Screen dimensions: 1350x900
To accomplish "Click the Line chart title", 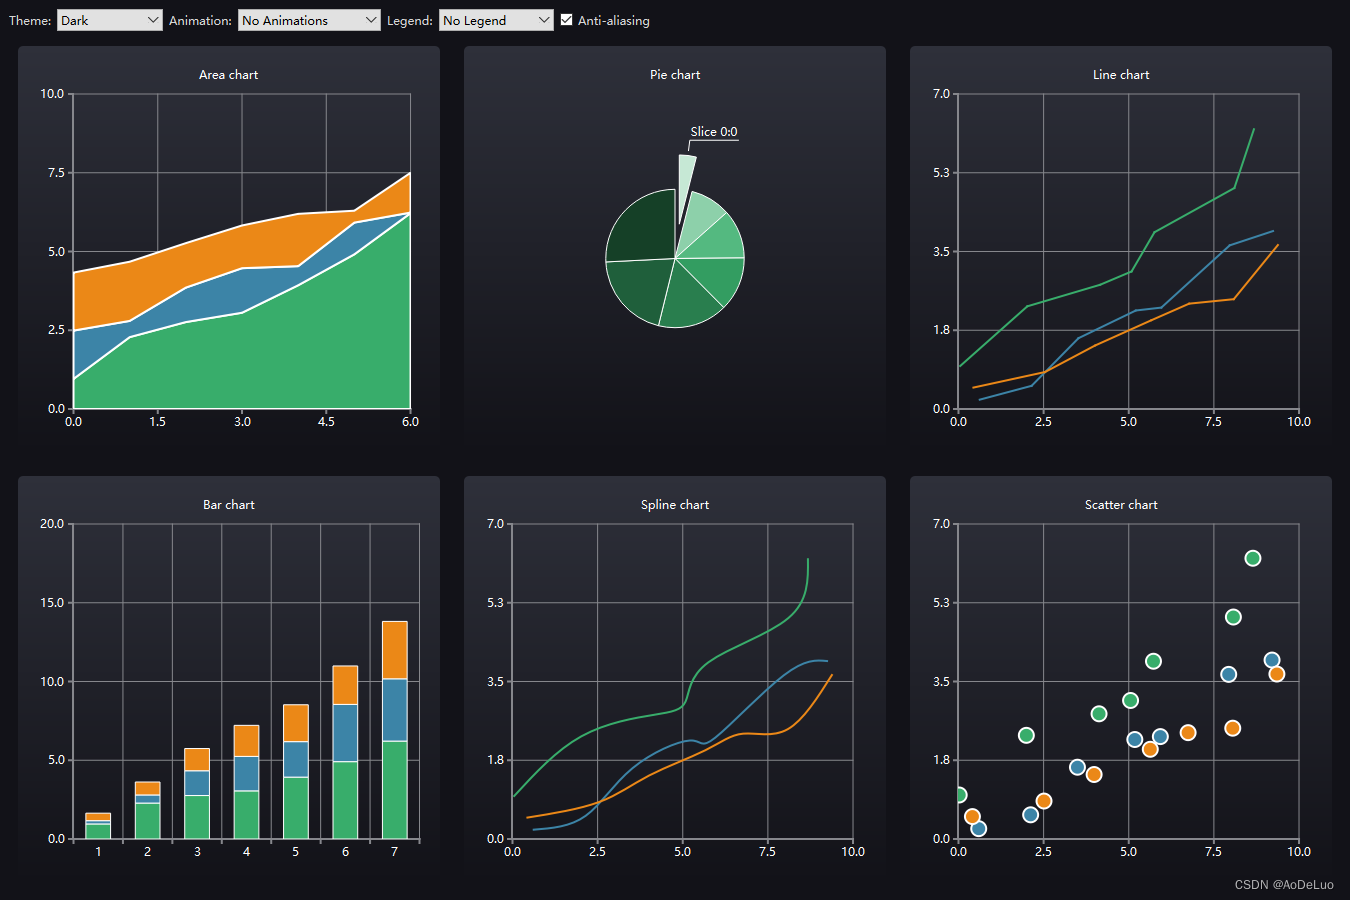I will tap(1121, 75).
